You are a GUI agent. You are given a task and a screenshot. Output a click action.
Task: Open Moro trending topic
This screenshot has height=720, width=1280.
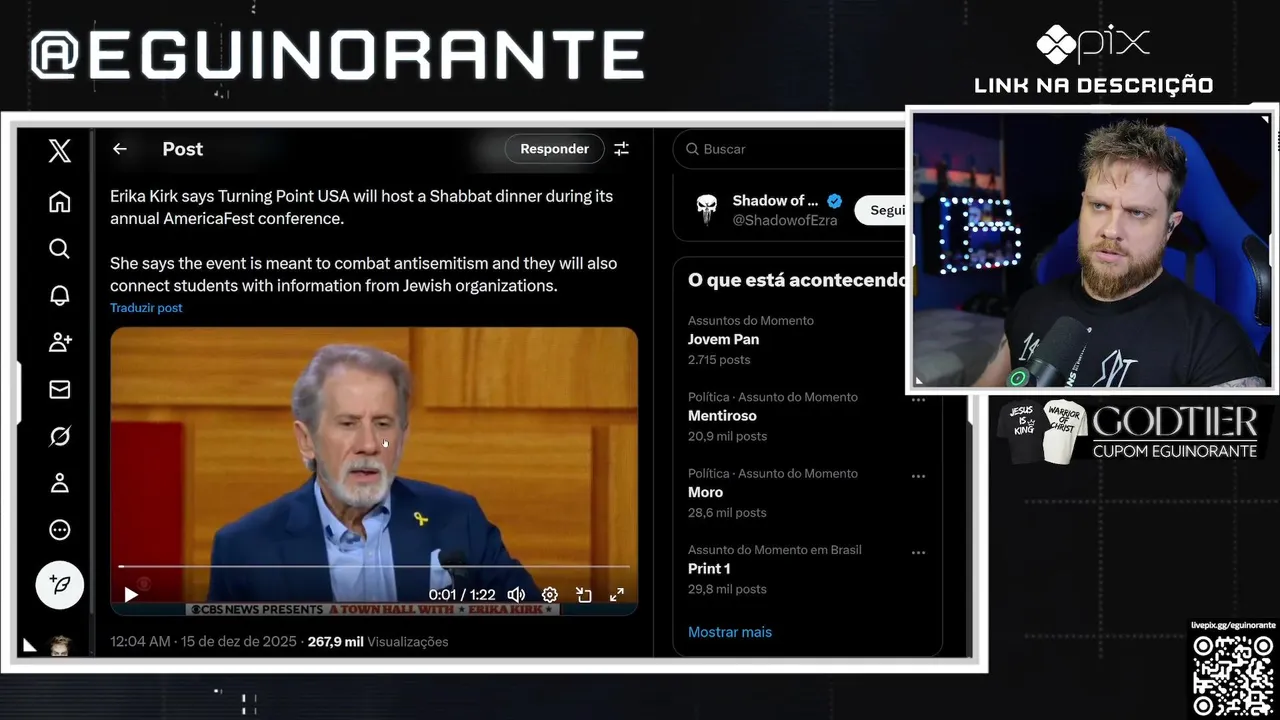click(x=705, y=493)
